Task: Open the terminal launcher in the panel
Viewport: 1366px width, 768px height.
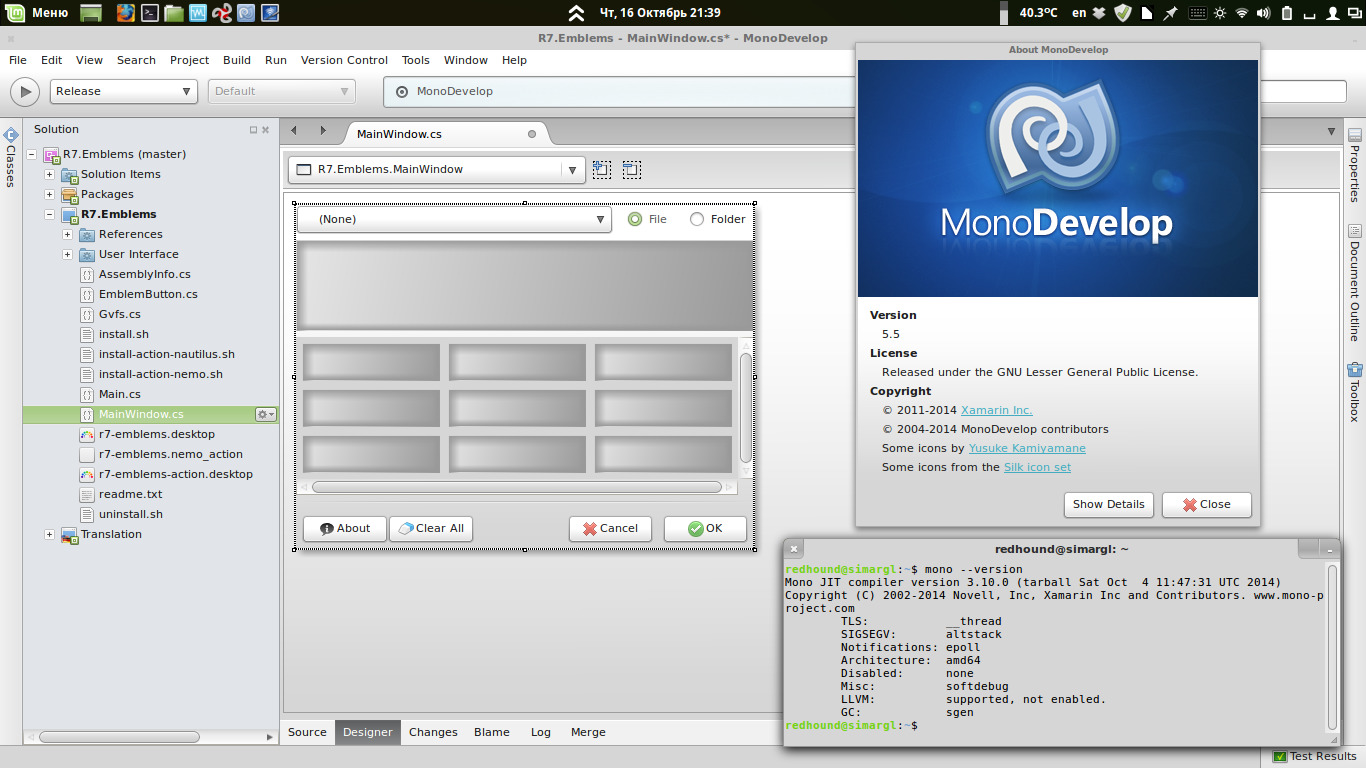Action: pyautogui.click(x=149, y=13)
